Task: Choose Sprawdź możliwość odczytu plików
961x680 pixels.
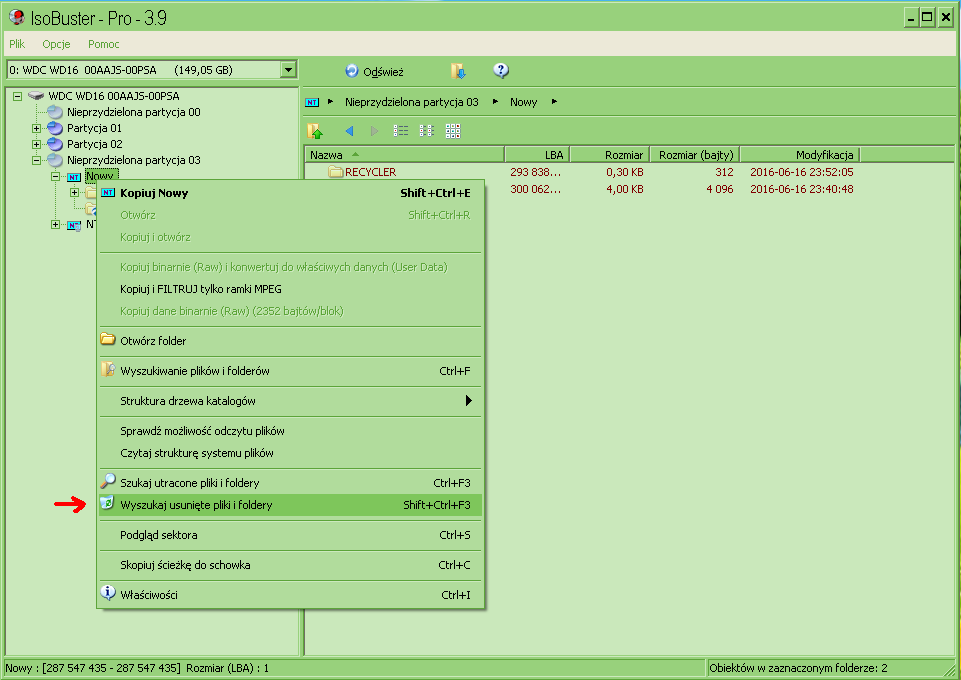Action: (291, 431)
